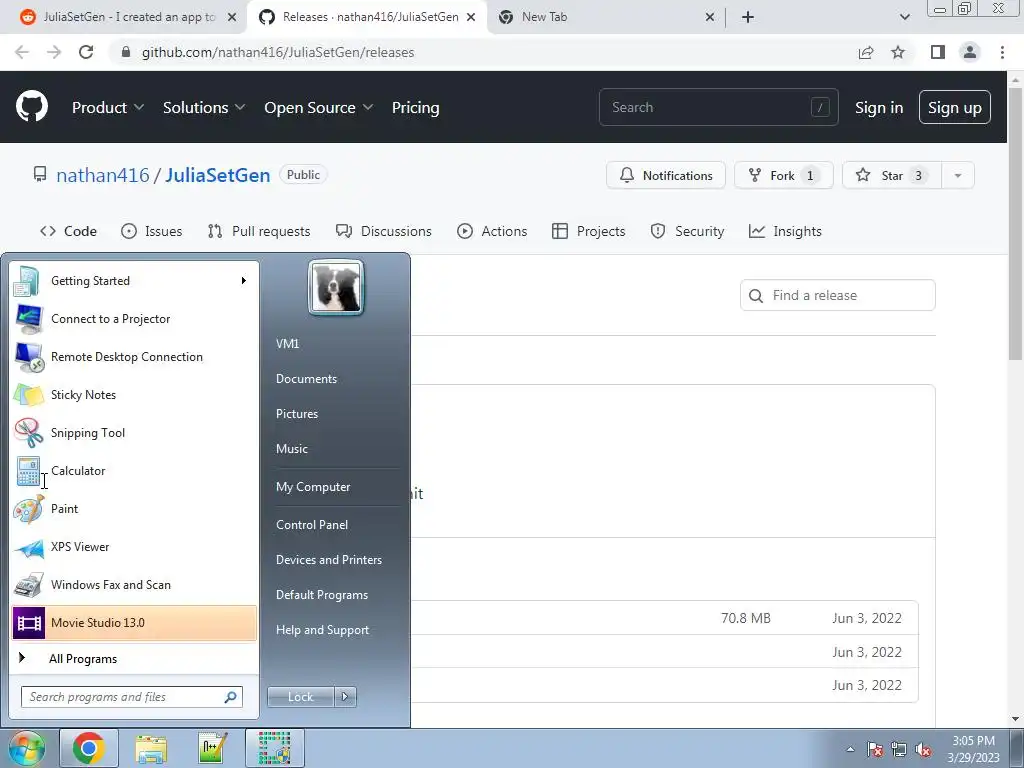Screen dimensions: 1024x768
Task: Open the Discussions tab
Action: 383,231
